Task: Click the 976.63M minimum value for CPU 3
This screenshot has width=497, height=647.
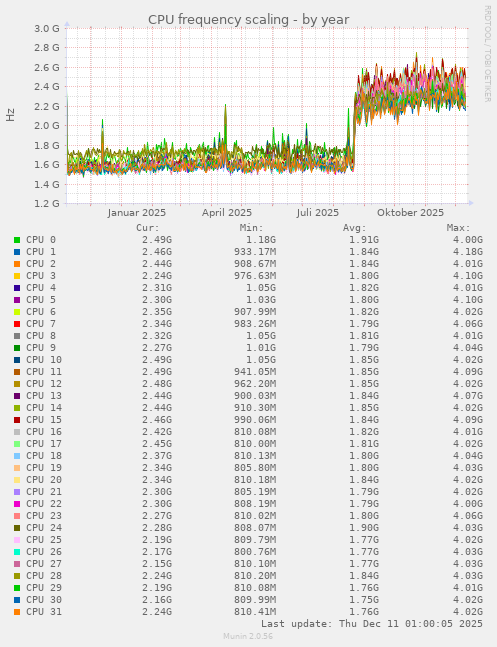Action: (x=255, y=276)
